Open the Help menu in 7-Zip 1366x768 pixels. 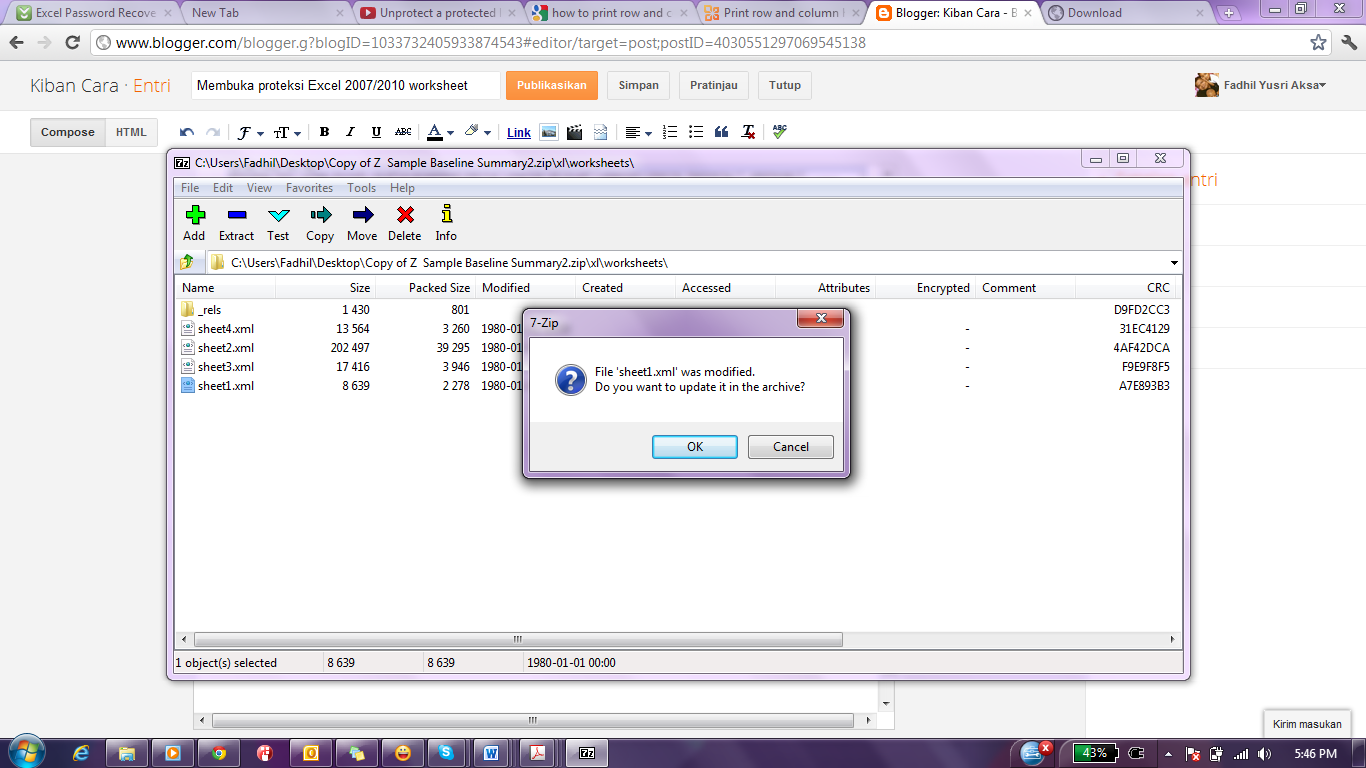tap(402, 188)
